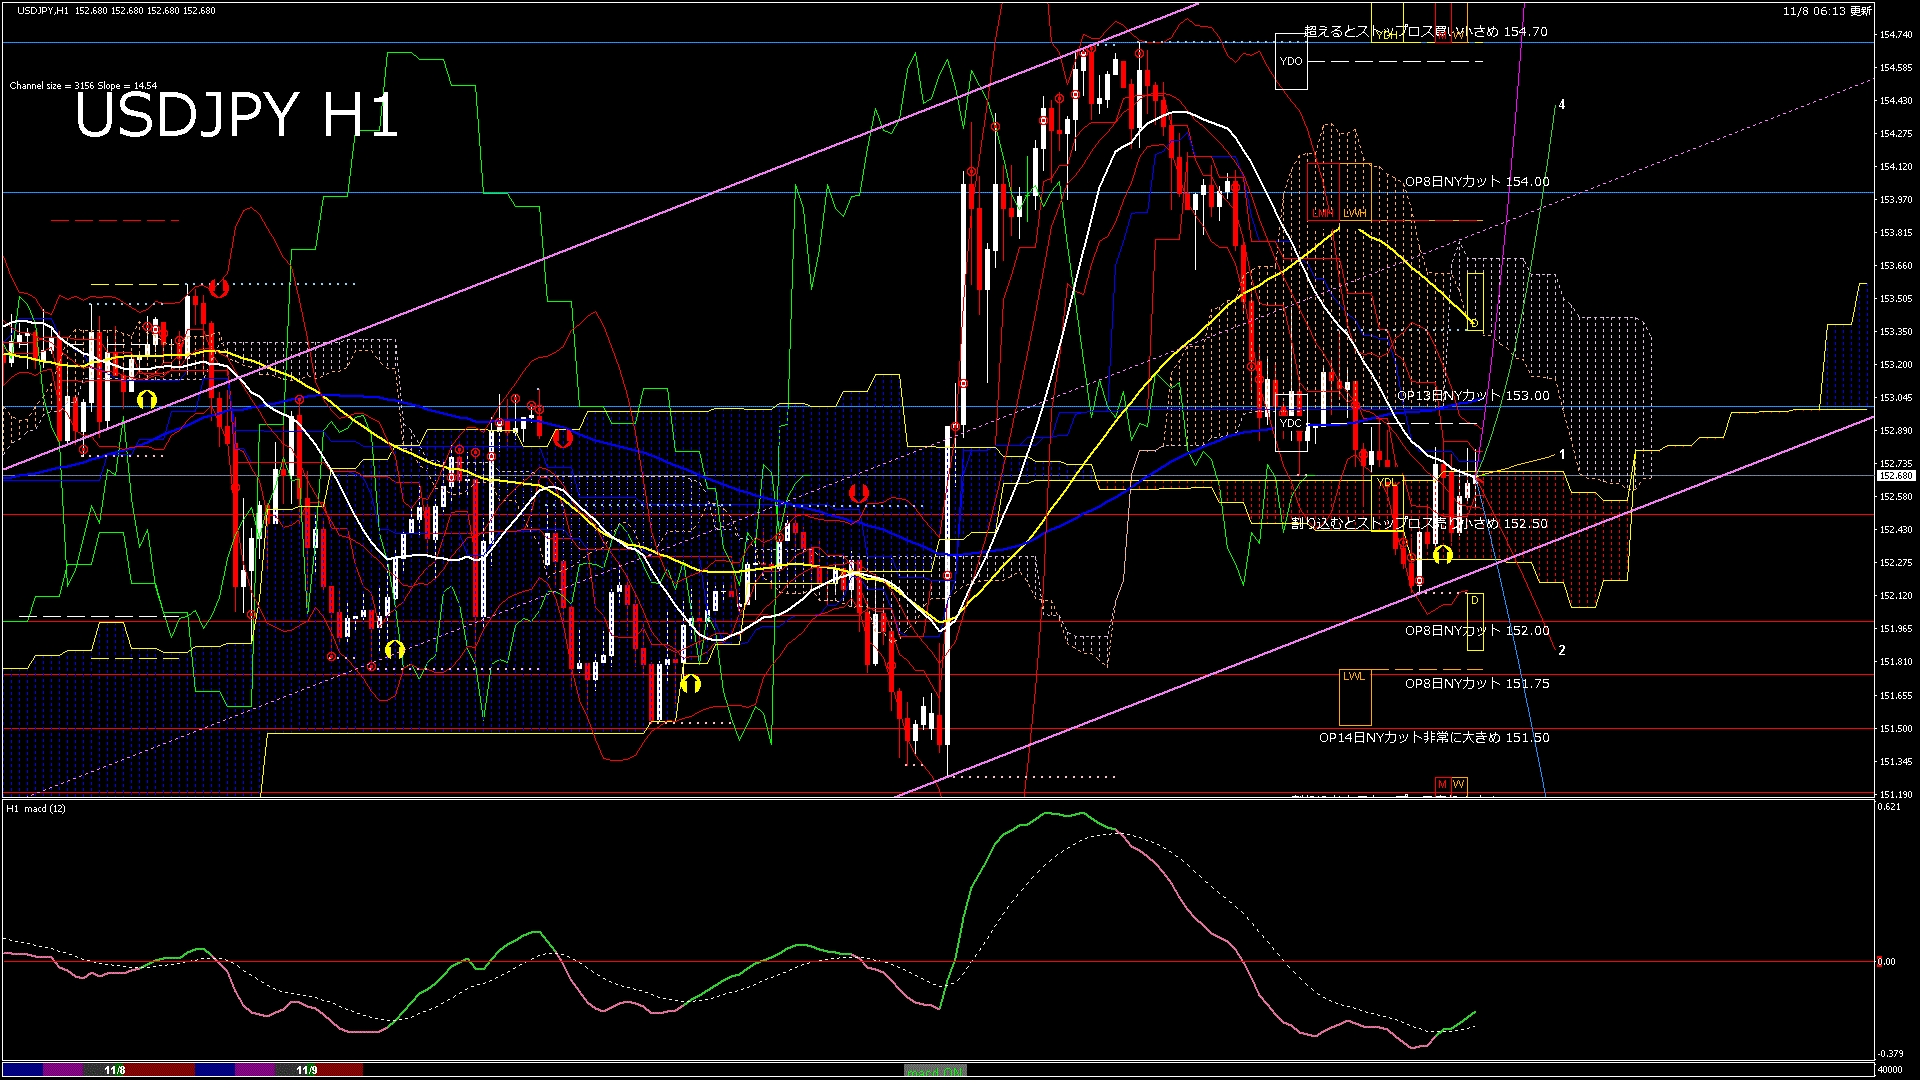Click the 11/9 date marker on the time bar
The height and width of the screenshot is (1080, 1920).
307,1070
